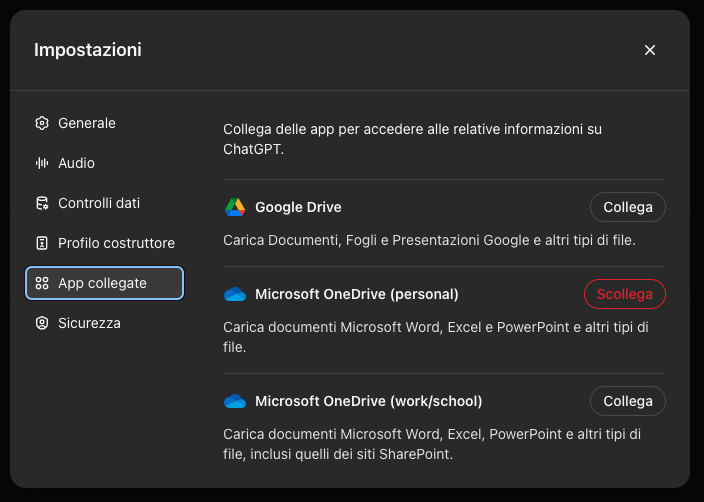Go to the Sicurezza tab
Screen dimensions: 704x502
[104, 323]
